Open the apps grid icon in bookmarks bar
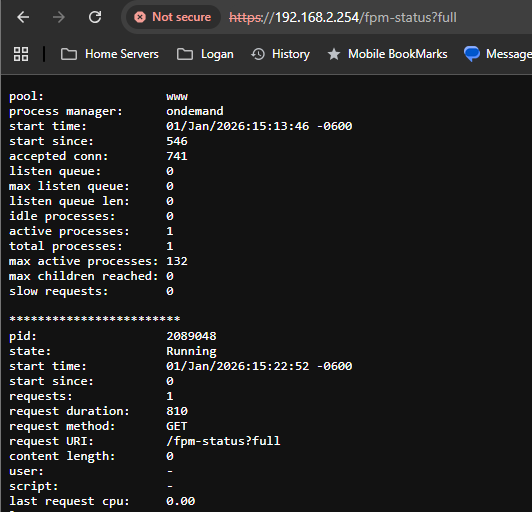 point(21,54)
